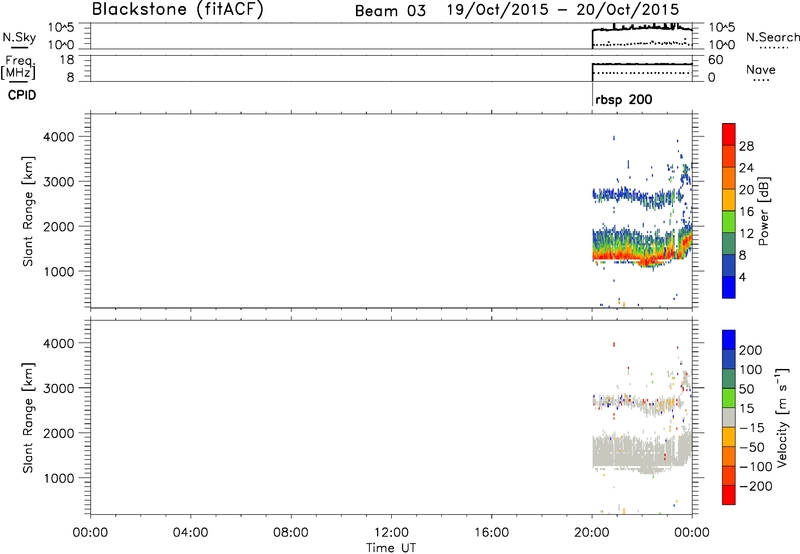800x554 pixels.
Task: Click the red top segment of Power colorbar
Action: tap(729, 134)
